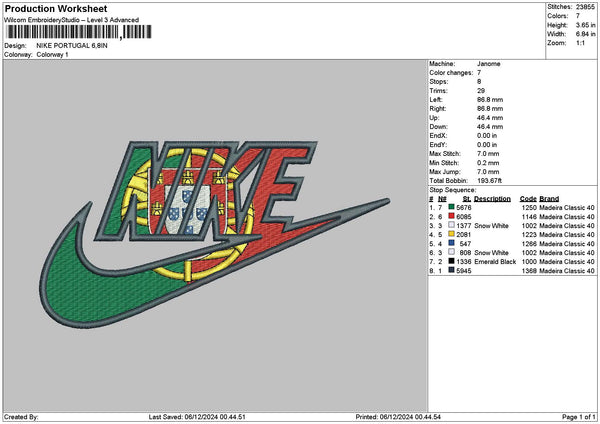Select the red 6085 thread swatch
The image size is (600, 424).
pos(452,217)
